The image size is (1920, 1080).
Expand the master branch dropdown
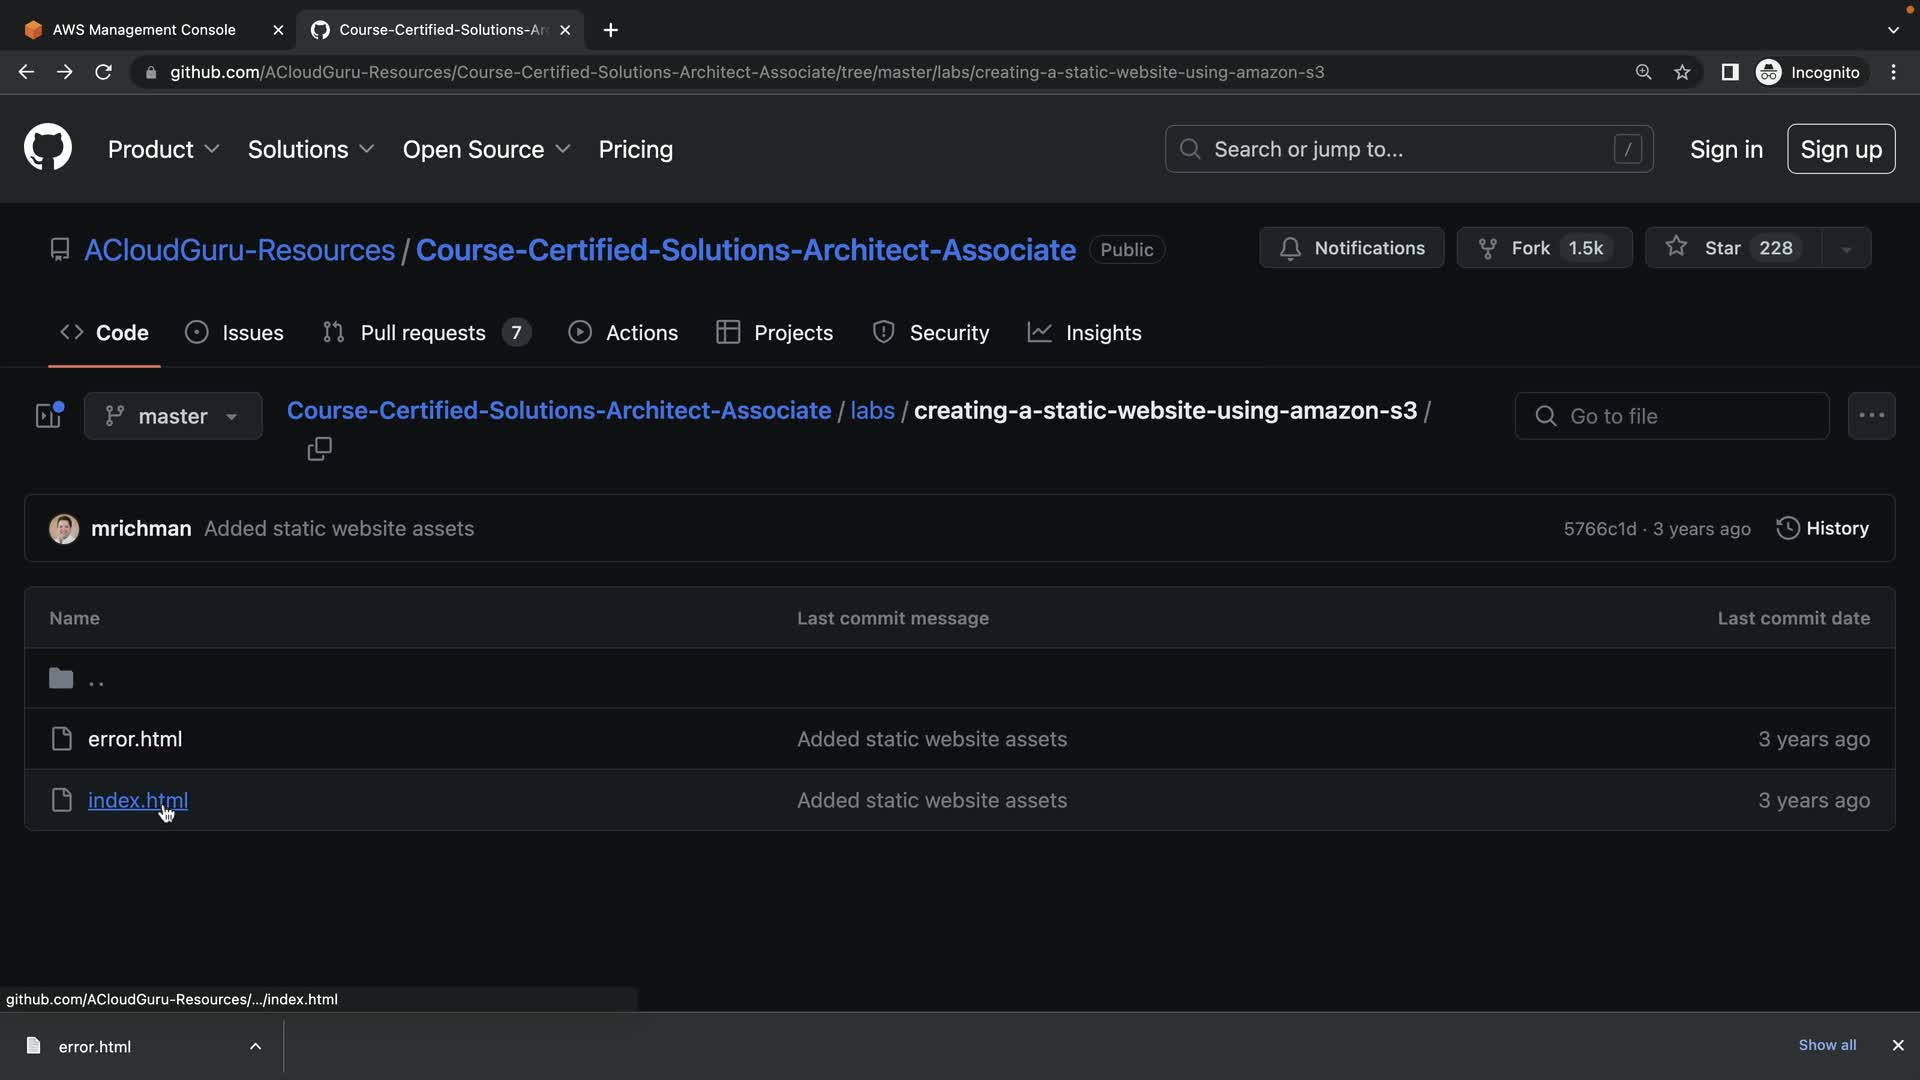tap(173, 416)
